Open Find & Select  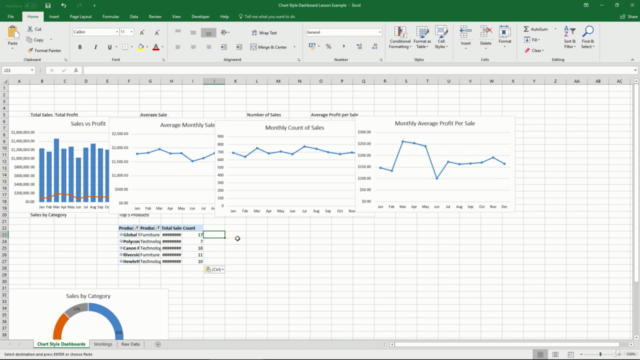point(588,37)
